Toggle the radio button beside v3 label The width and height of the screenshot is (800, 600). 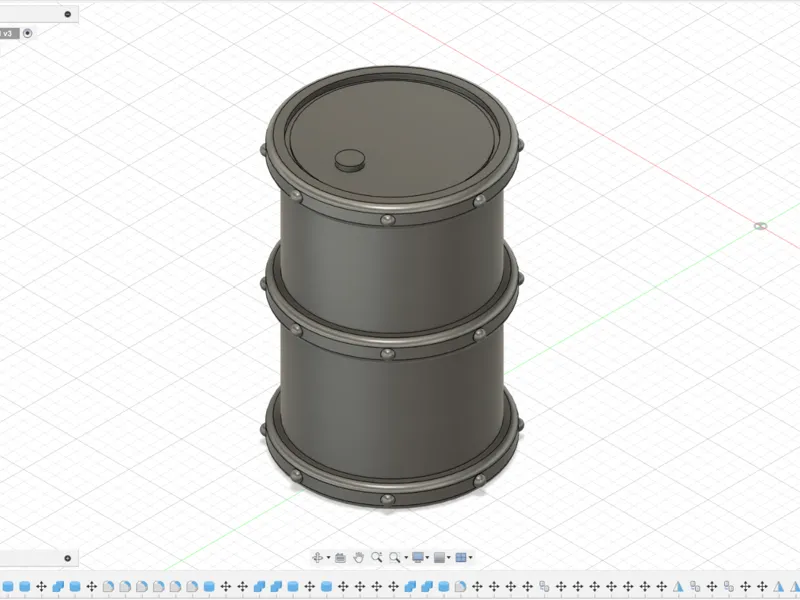[28, 34]
